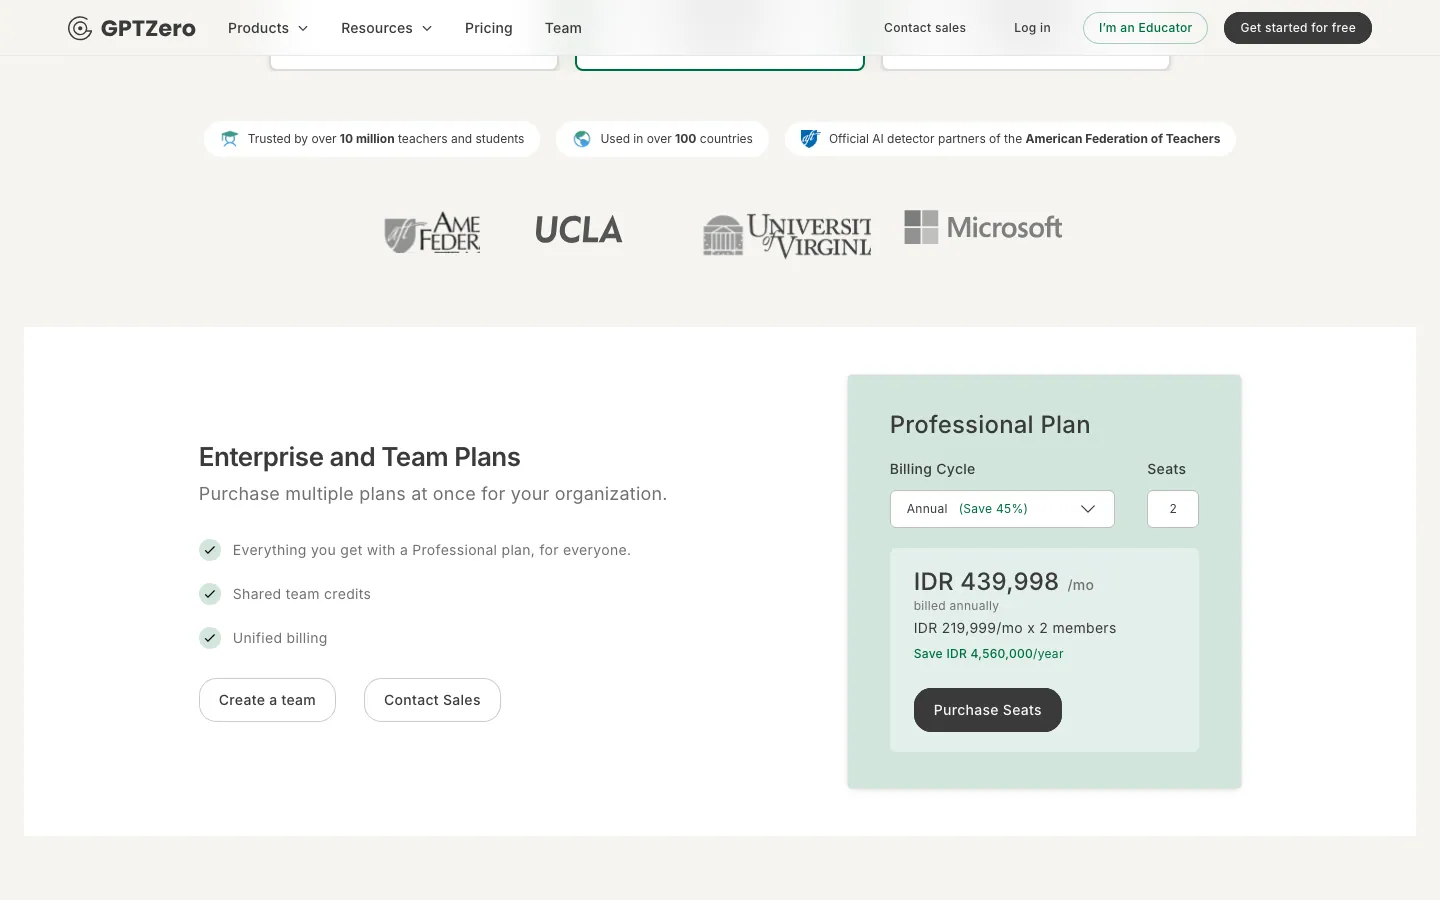Click the Enterprise and Team Plans heading
1440x900 pixels.
click(360, 457)
